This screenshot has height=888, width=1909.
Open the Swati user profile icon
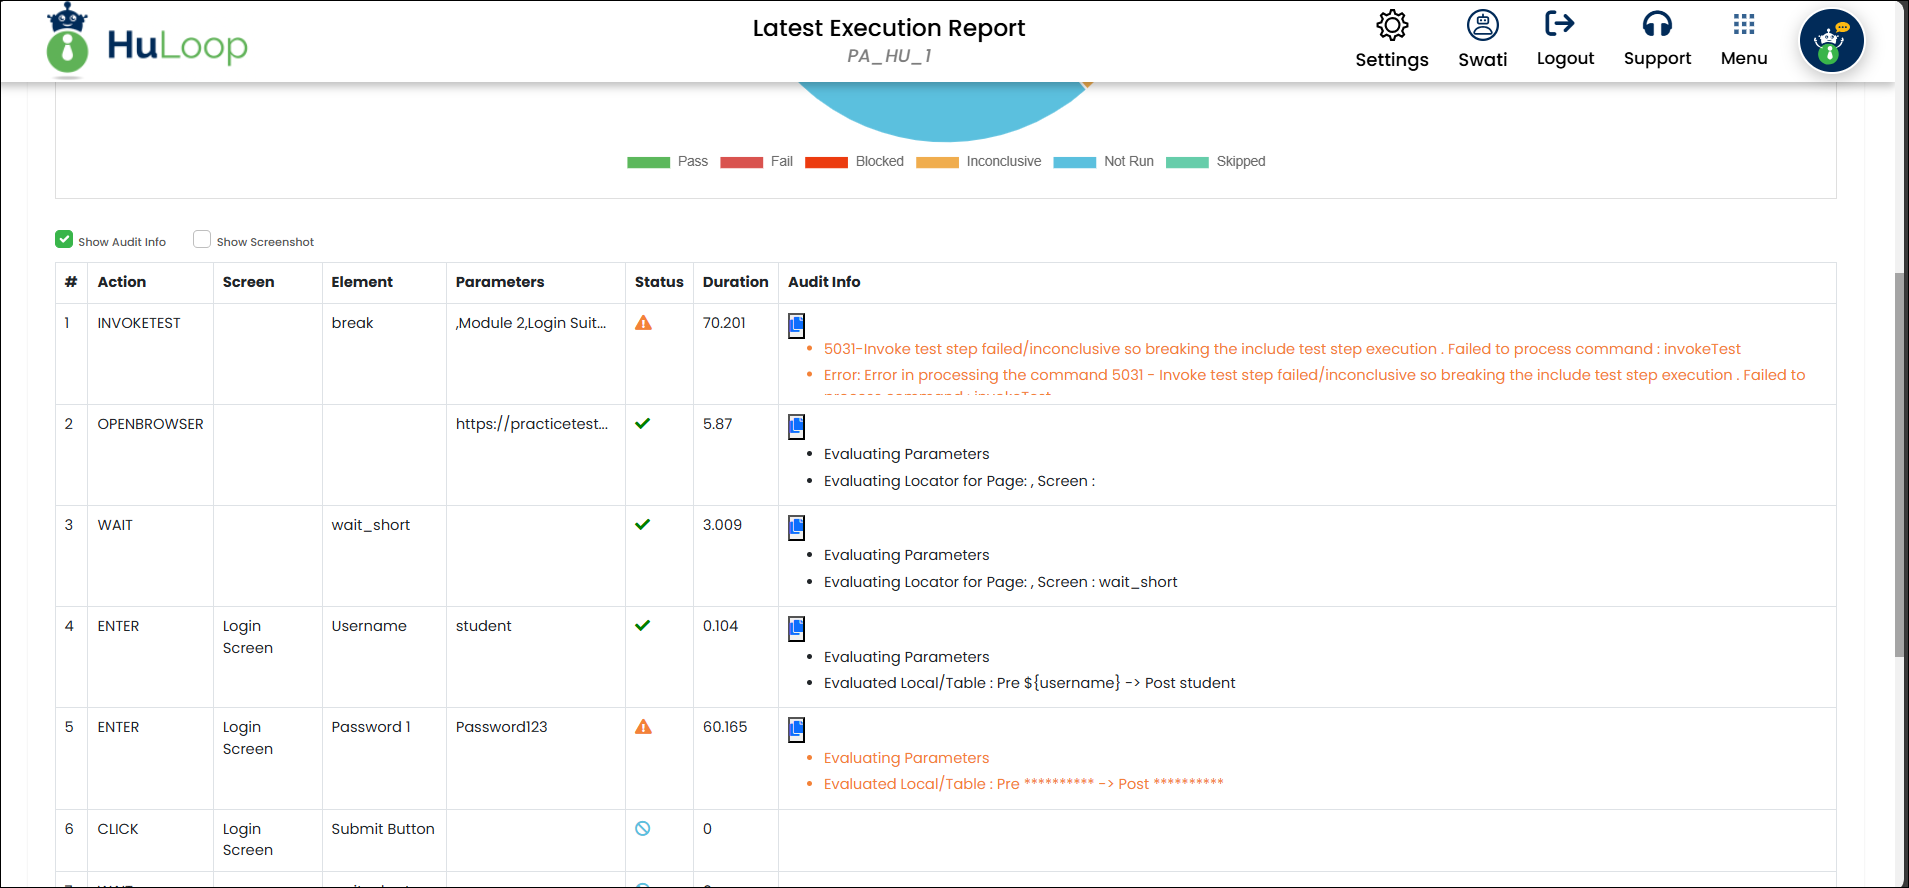(1482, 26)
